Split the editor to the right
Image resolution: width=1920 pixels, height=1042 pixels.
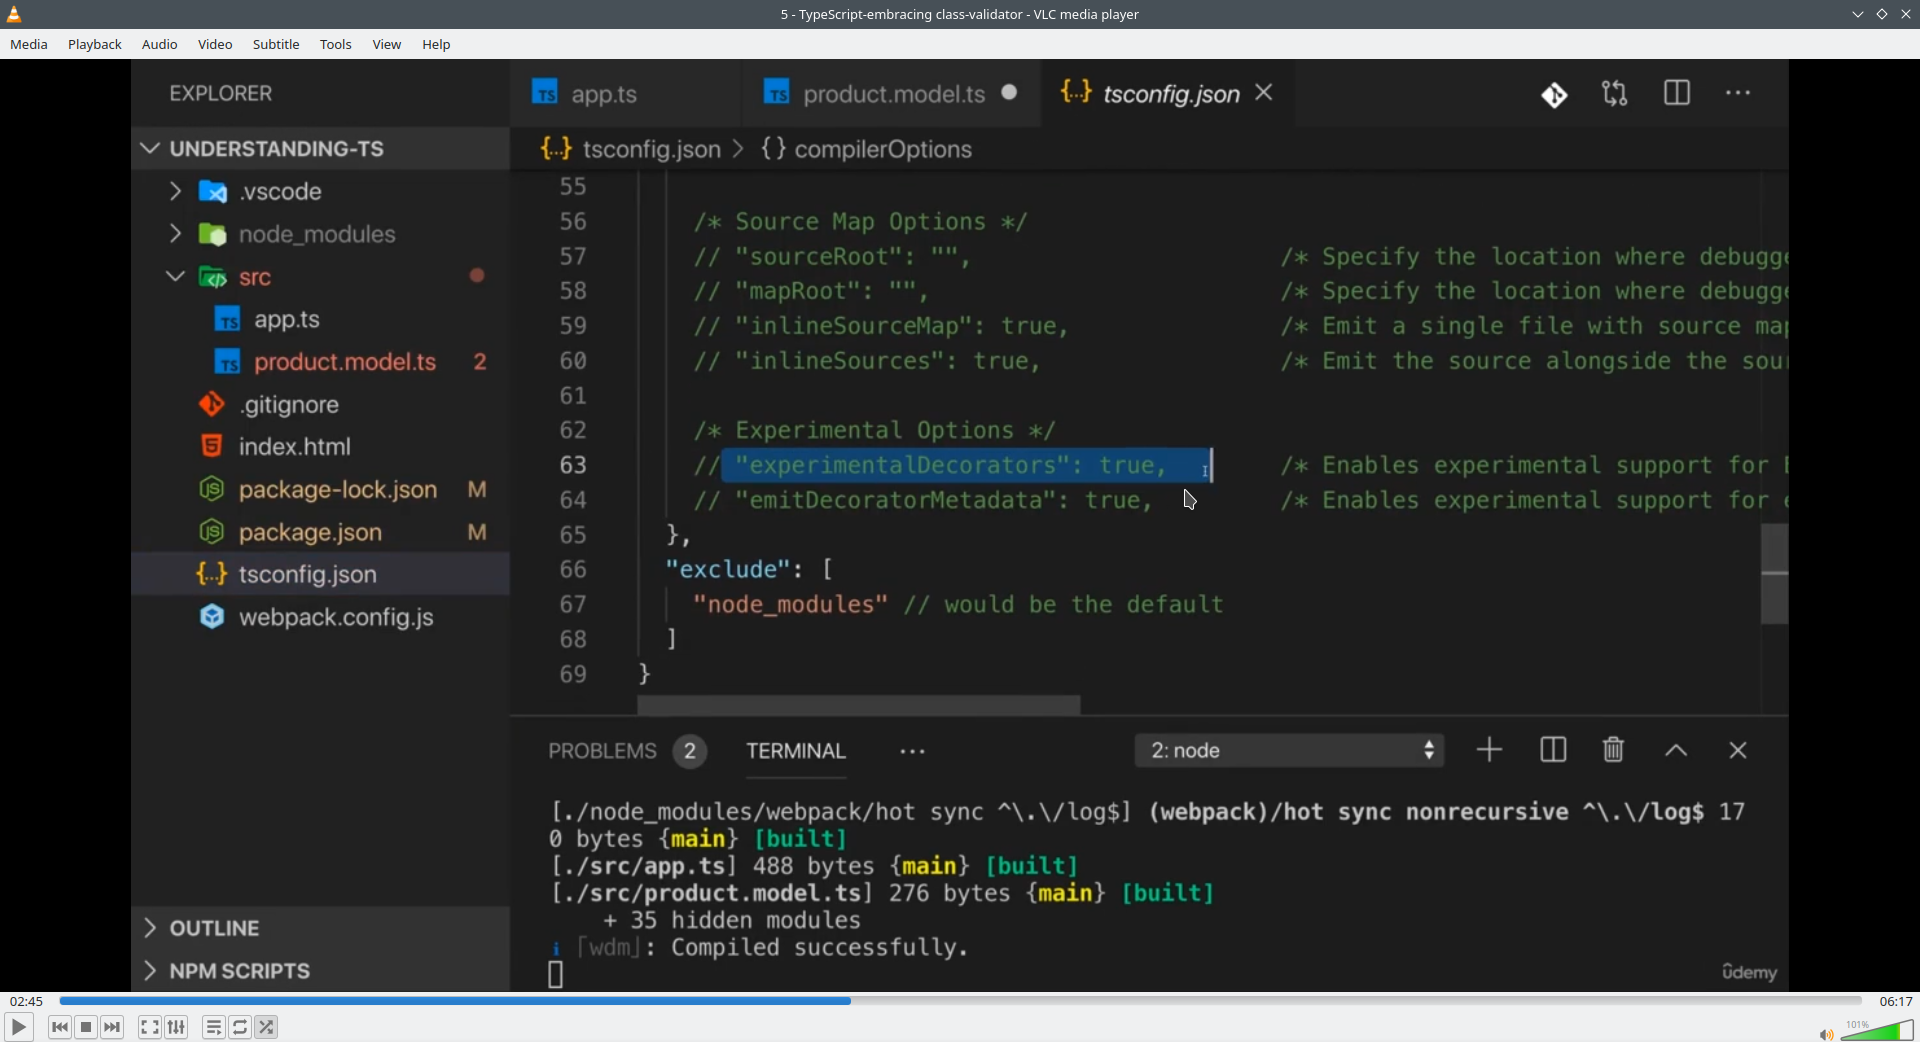click(1677, 93)
